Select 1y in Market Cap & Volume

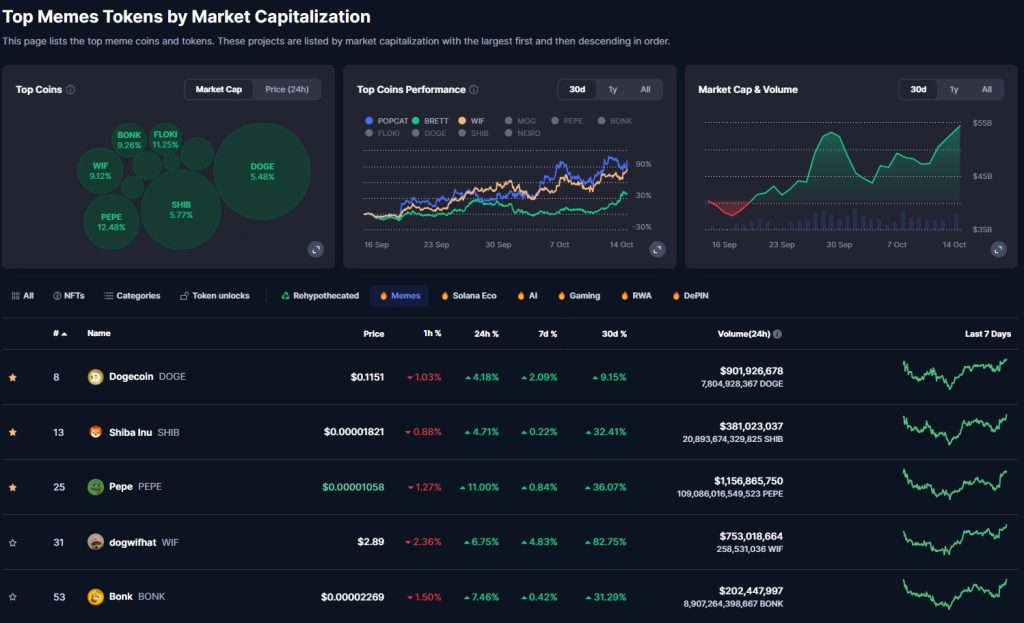click(954, 89)
